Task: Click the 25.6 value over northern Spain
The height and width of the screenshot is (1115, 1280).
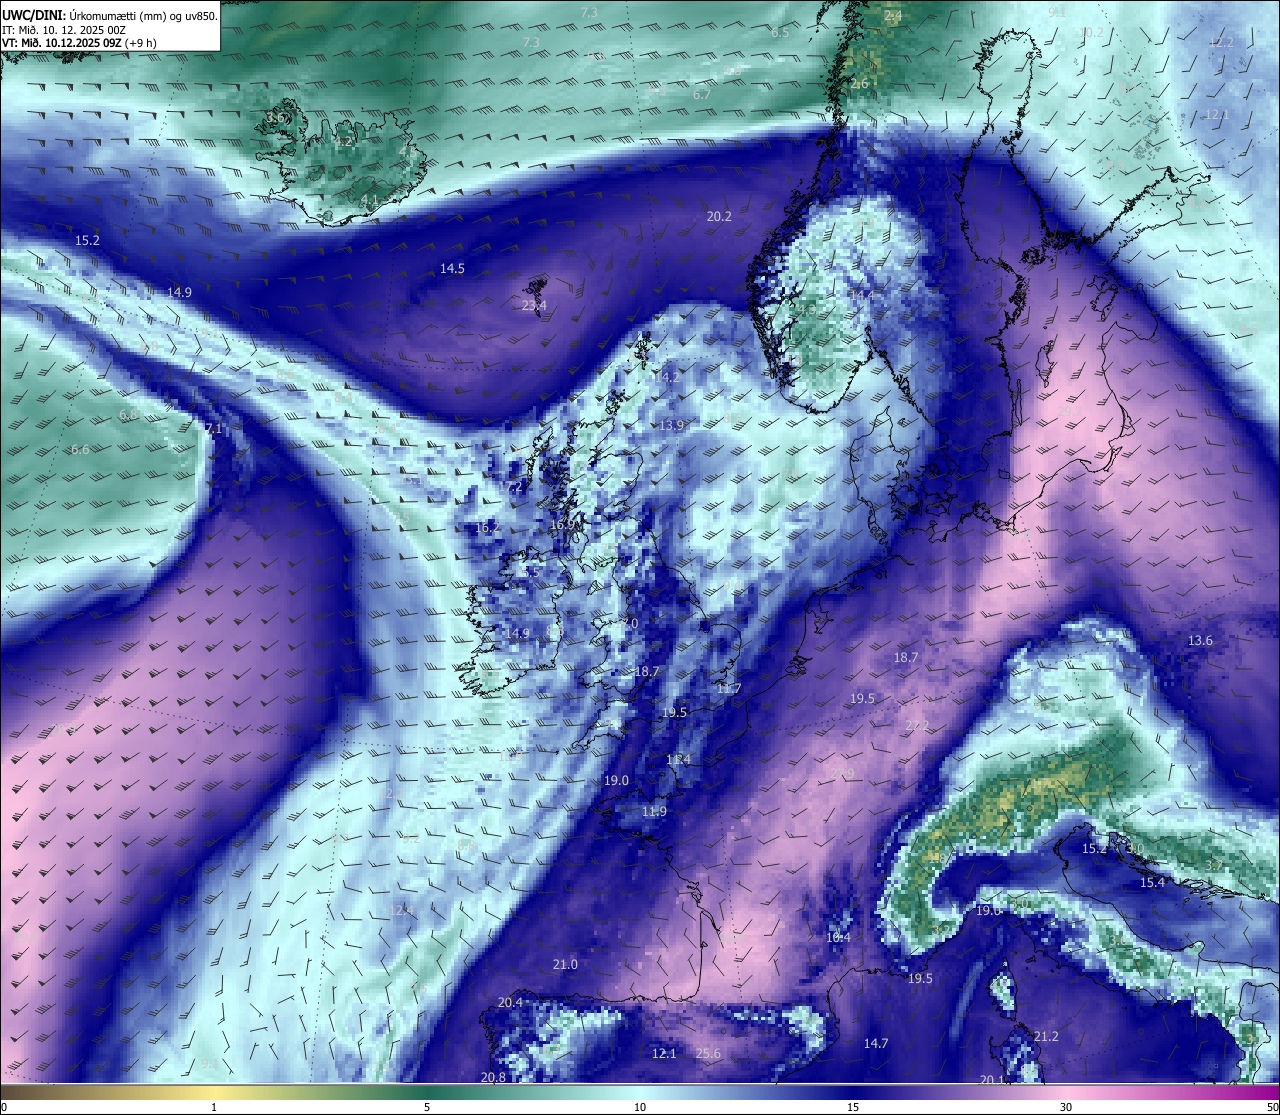Action: [x=708, y=1053]
